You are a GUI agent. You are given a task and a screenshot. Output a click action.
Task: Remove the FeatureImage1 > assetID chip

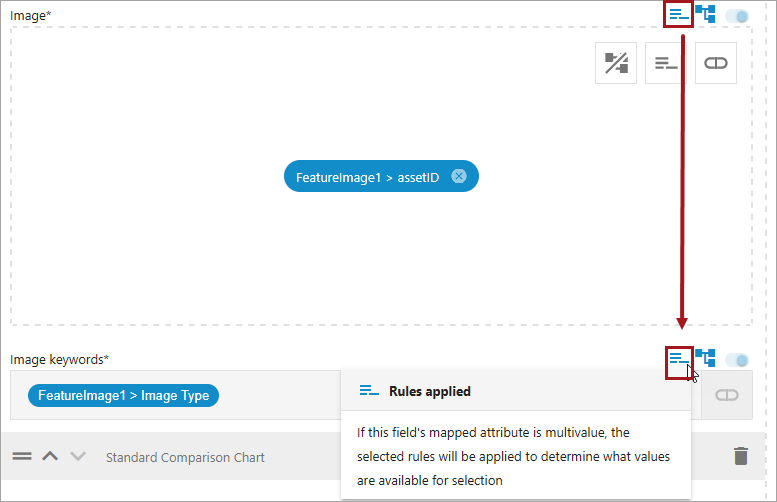tap(459, 177)
